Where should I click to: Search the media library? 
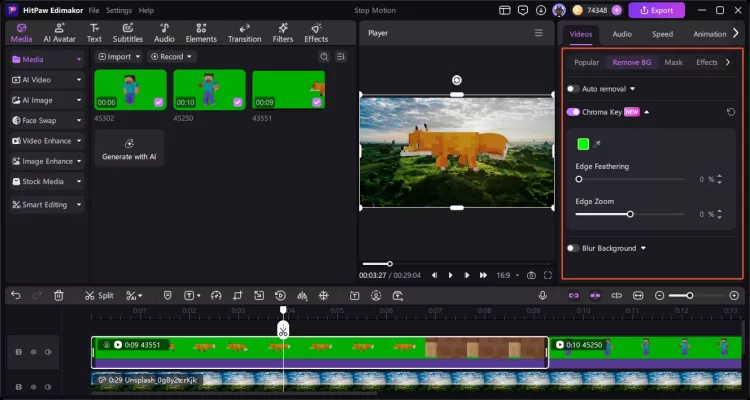(324, 56)
